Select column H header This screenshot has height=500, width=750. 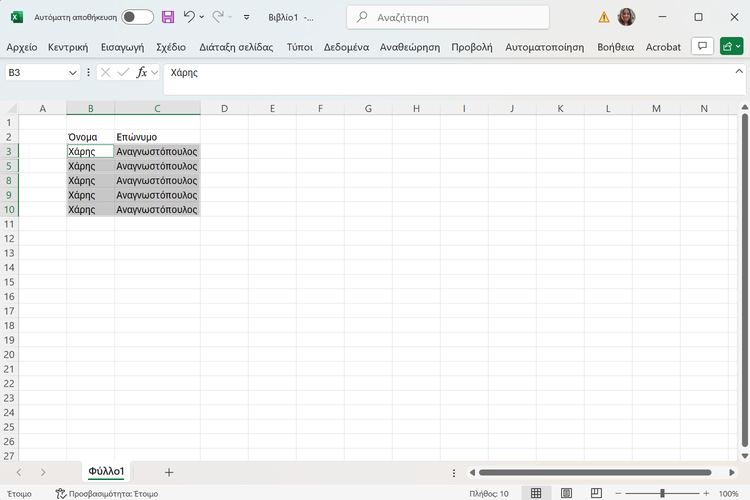416,109
